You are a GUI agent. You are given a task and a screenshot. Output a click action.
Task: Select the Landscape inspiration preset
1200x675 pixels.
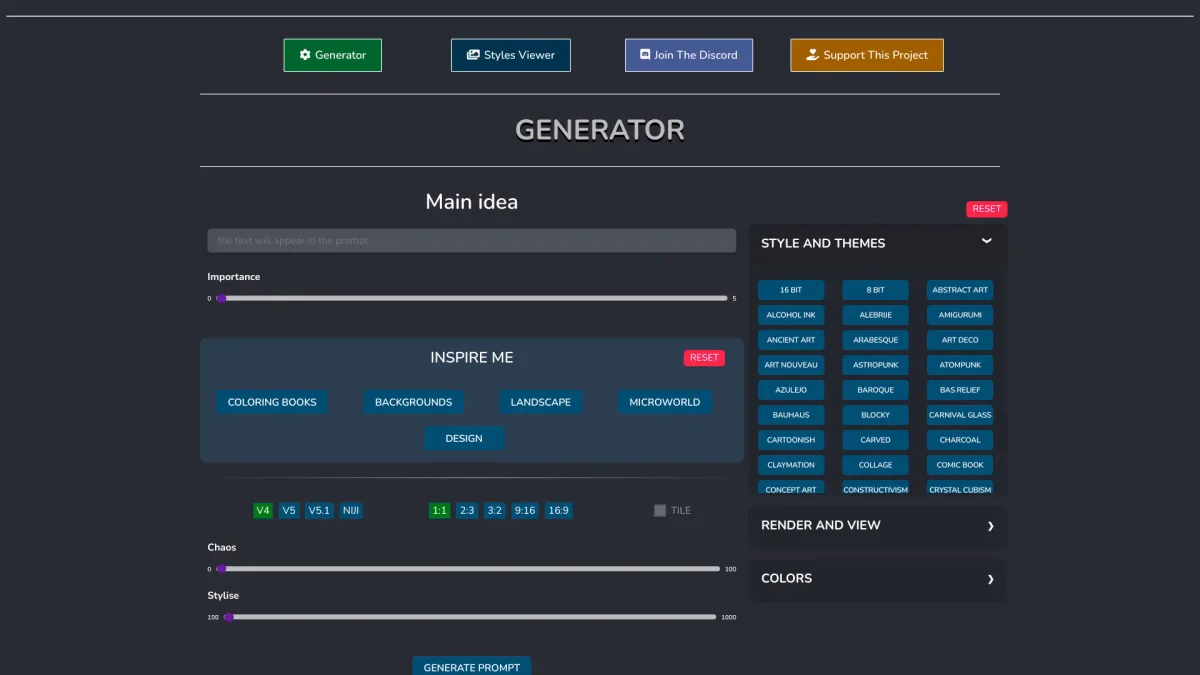coord(540,402)
